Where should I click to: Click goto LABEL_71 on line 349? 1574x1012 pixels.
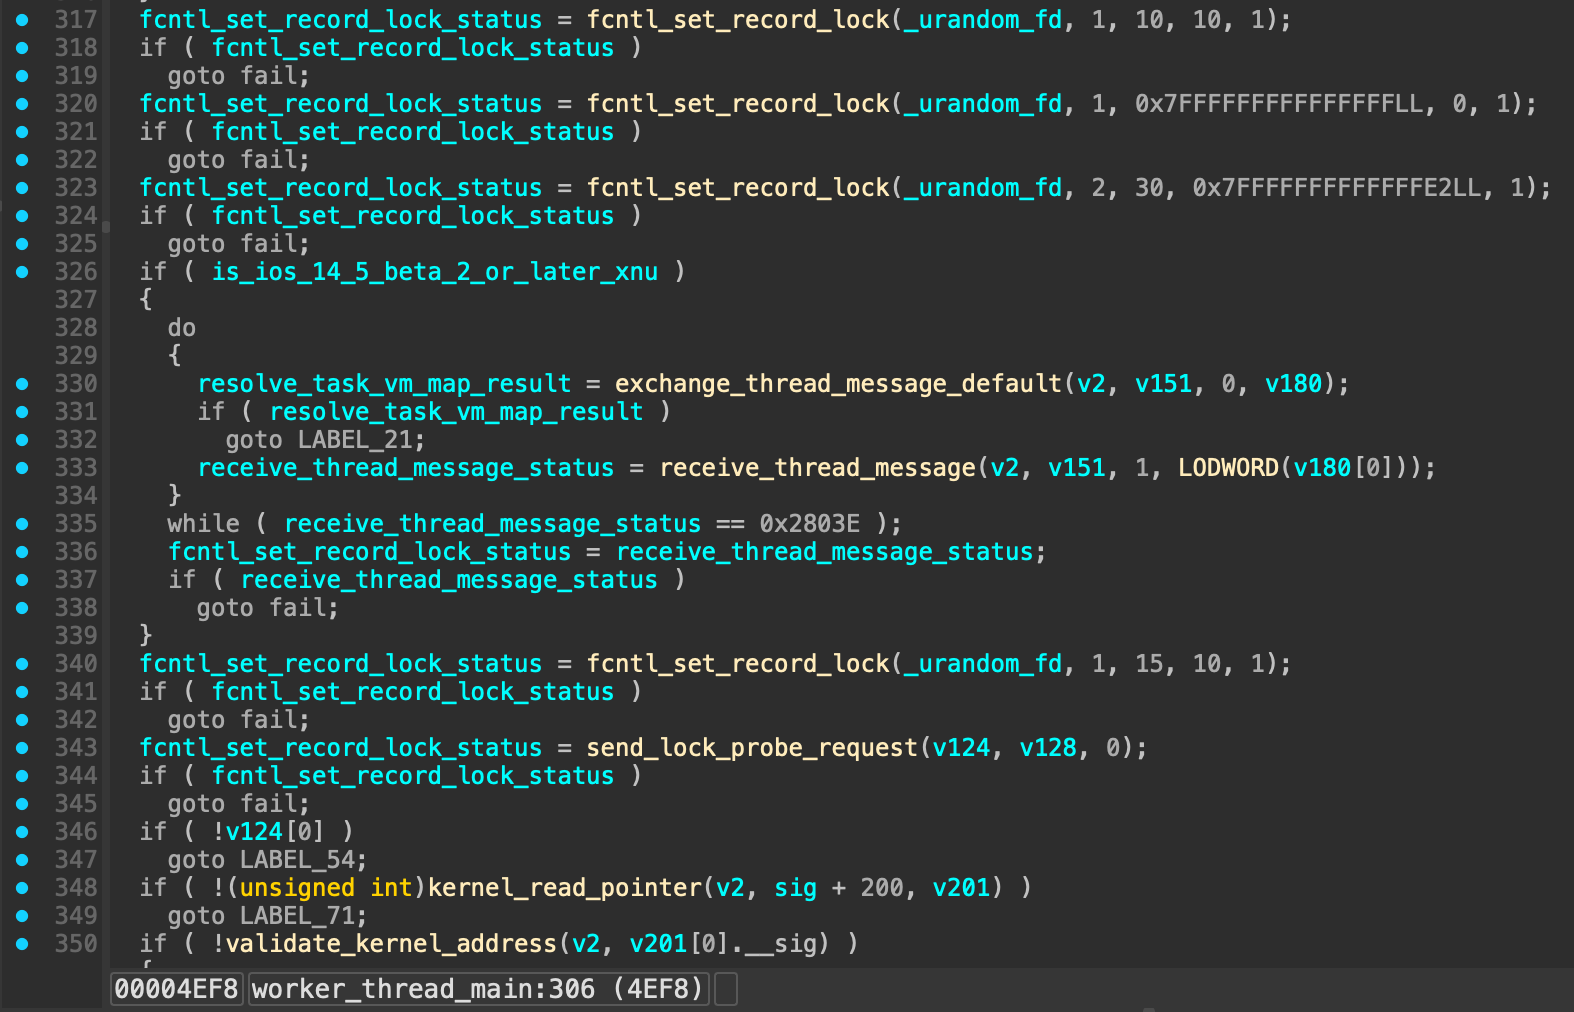pos(267,916)
